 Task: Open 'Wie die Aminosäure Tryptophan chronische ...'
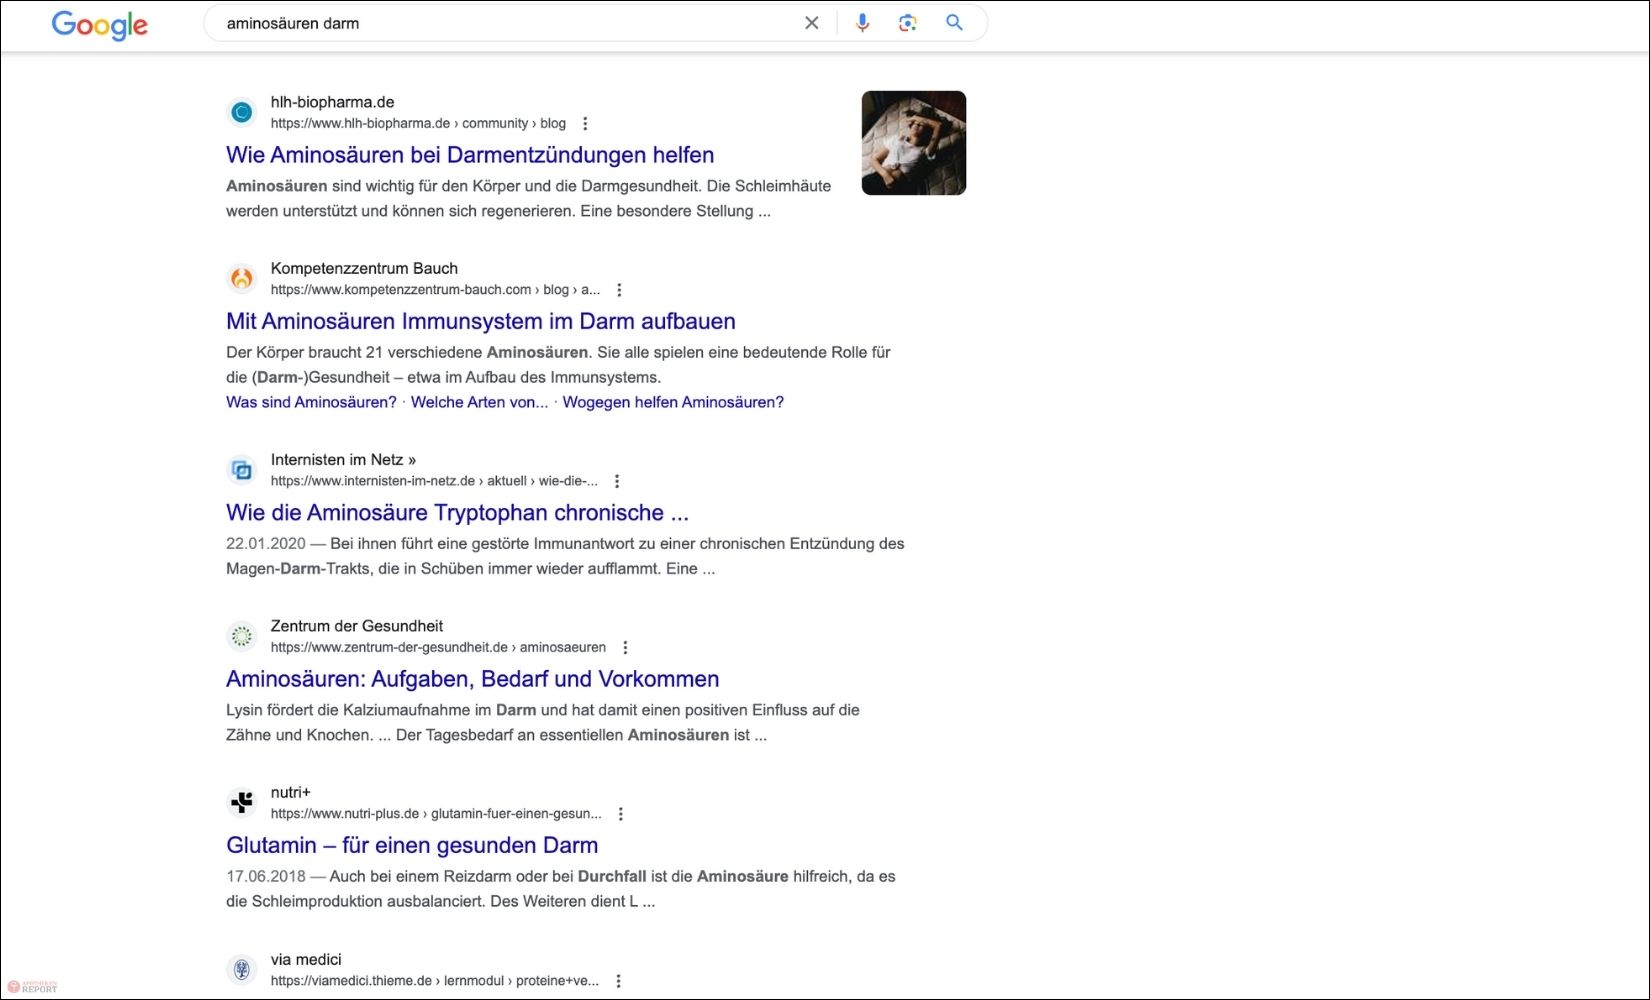tap(457, 513)
